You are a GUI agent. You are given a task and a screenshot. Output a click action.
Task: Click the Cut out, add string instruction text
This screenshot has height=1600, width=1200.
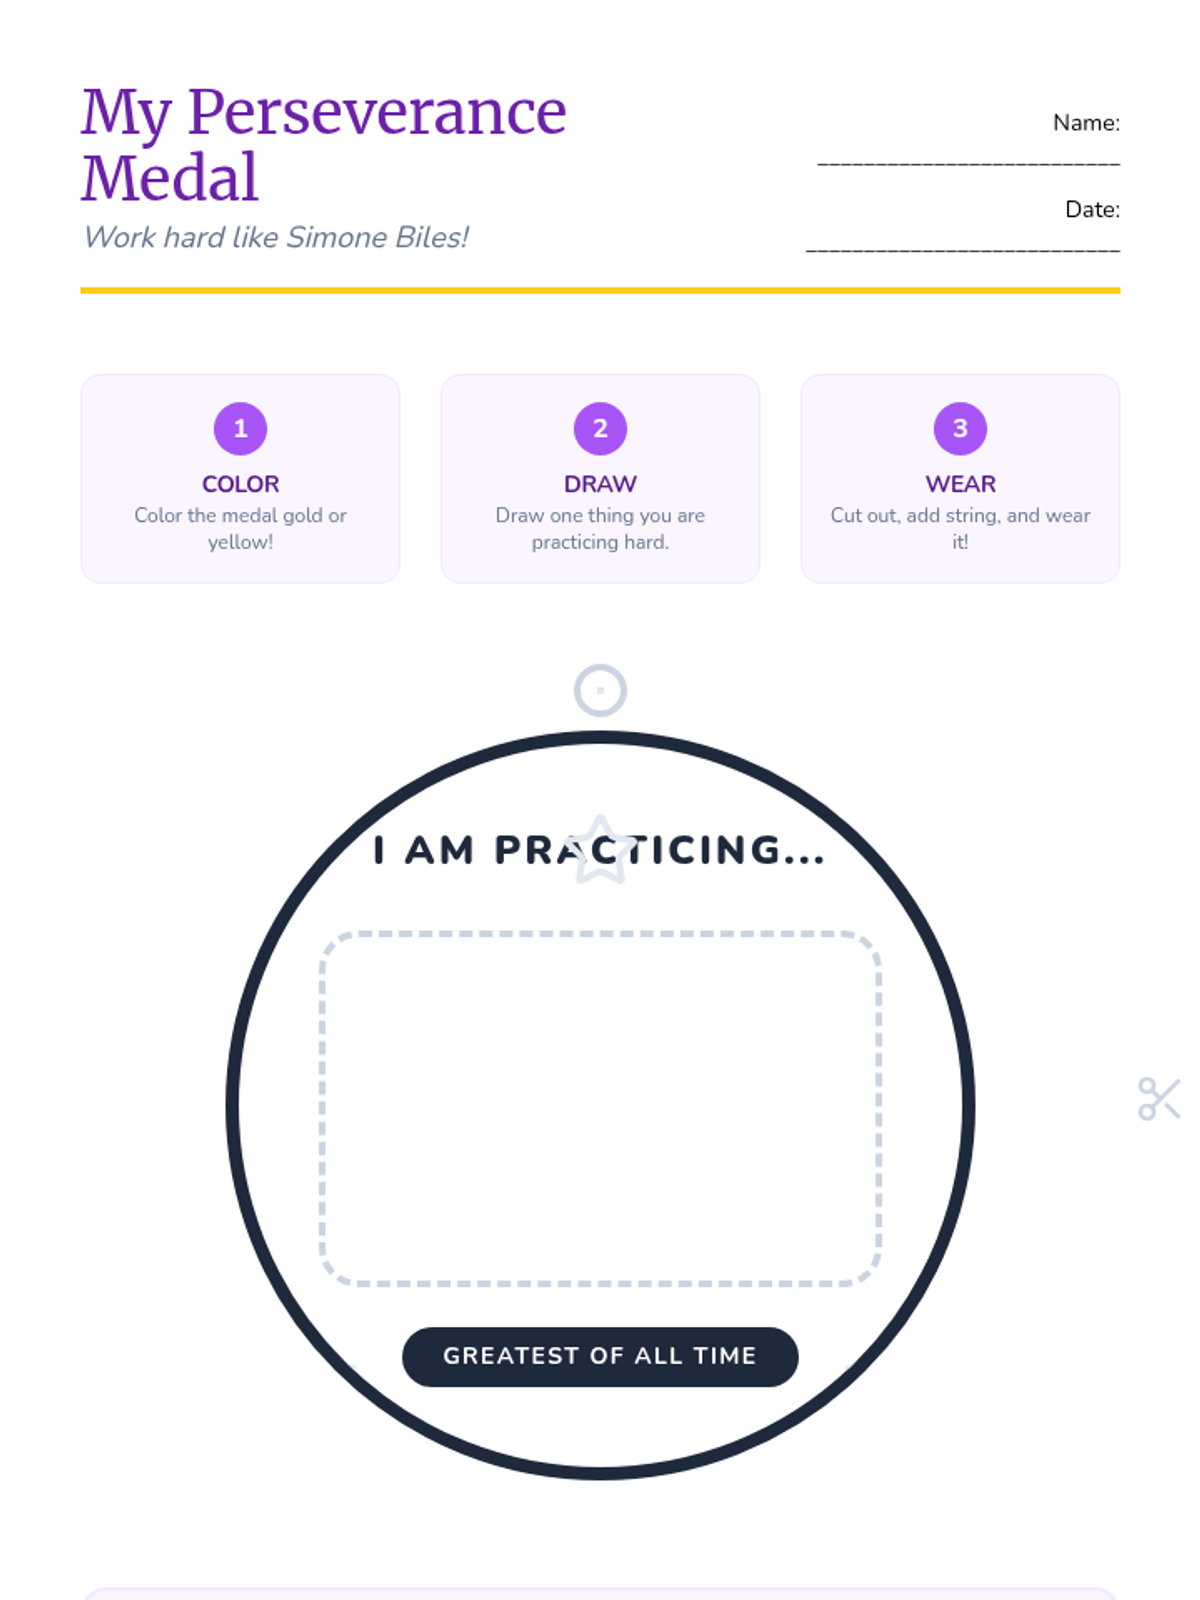pyautogui.click(x=960, y=528)
